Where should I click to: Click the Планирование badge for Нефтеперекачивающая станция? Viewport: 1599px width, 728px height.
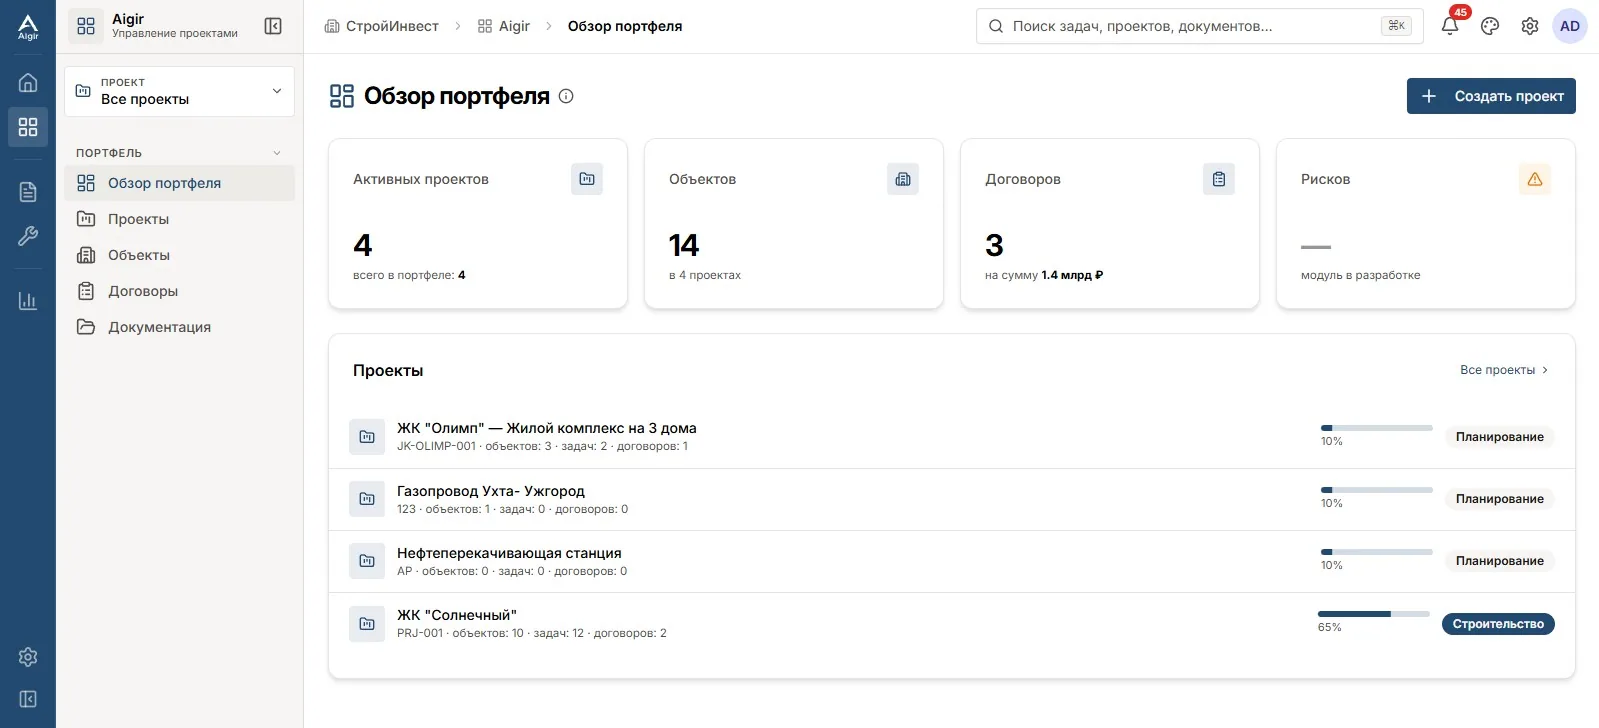click(x=1499, y=561)
